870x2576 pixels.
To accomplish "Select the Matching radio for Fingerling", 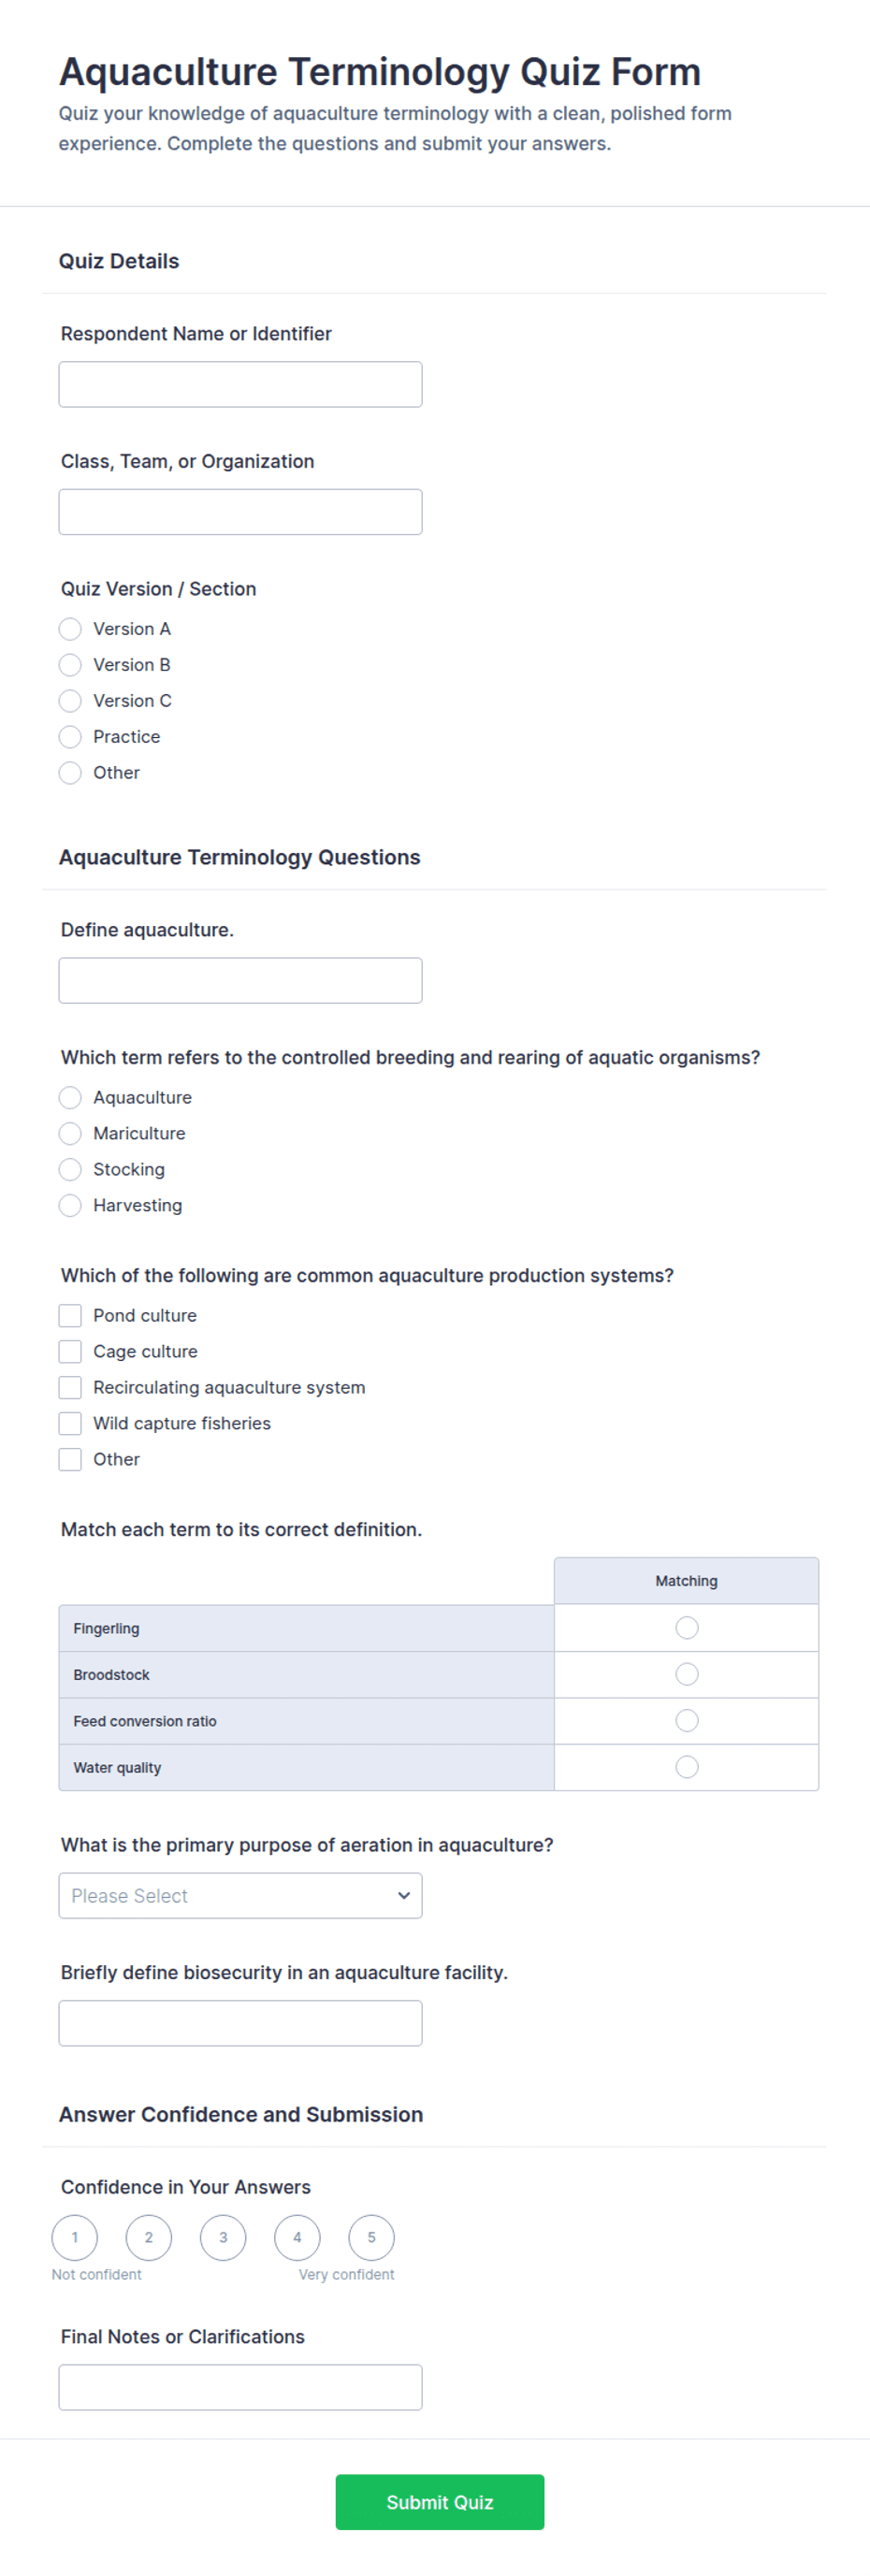I will pyautogui.click(x=687, y=1628).
